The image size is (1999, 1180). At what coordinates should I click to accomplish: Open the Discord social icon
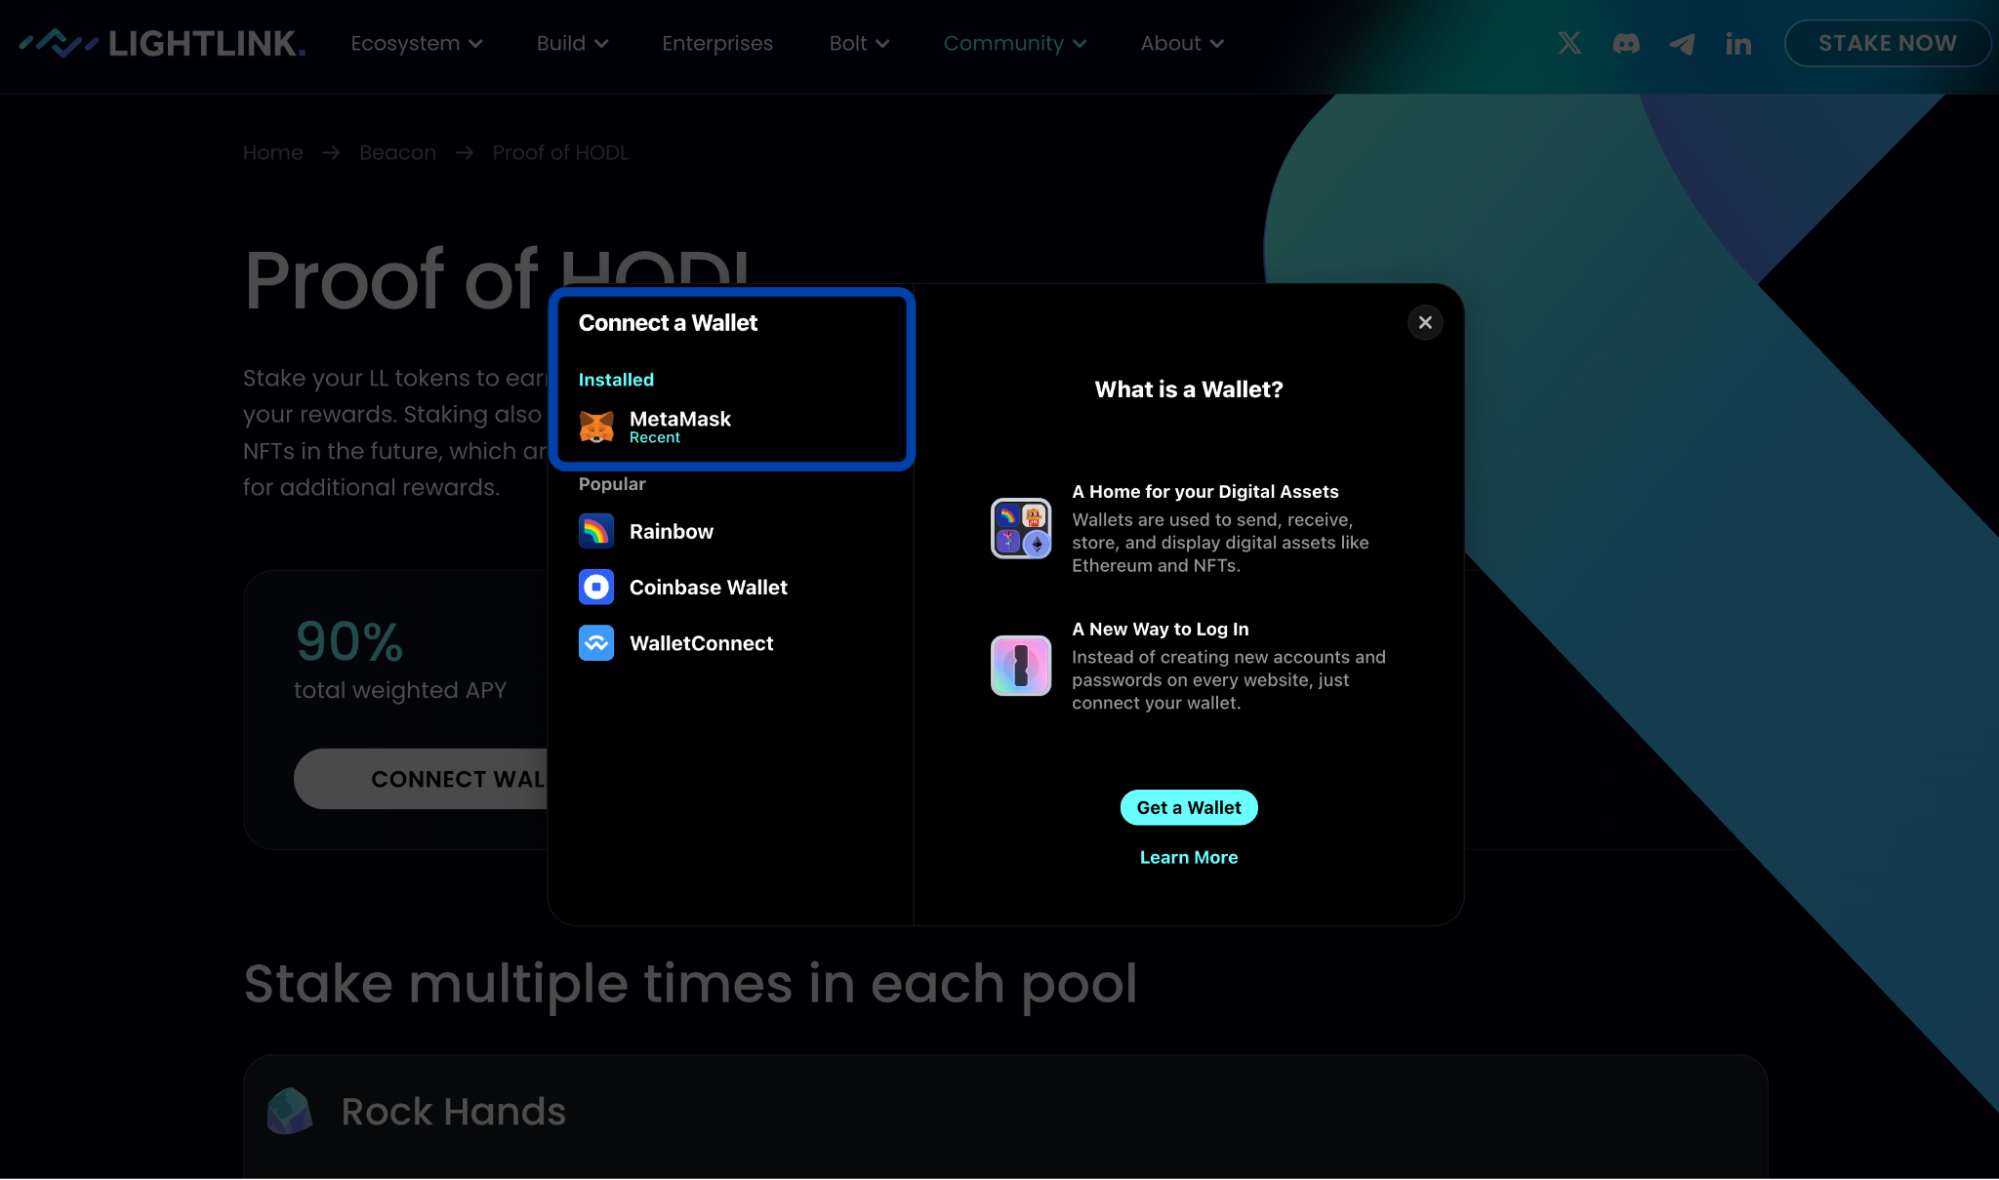(x=1625, y=43)
